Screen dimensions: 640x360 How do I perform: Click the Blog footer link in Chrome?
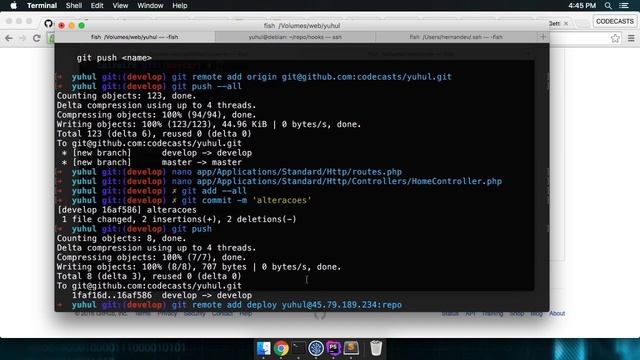point(536,313)
